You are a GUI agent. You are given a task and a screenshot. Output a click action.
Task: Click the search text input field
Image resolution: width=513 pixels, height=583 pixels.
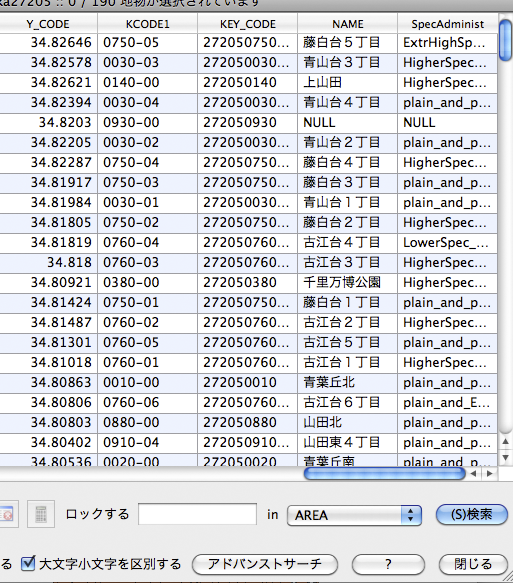(197, 514)
